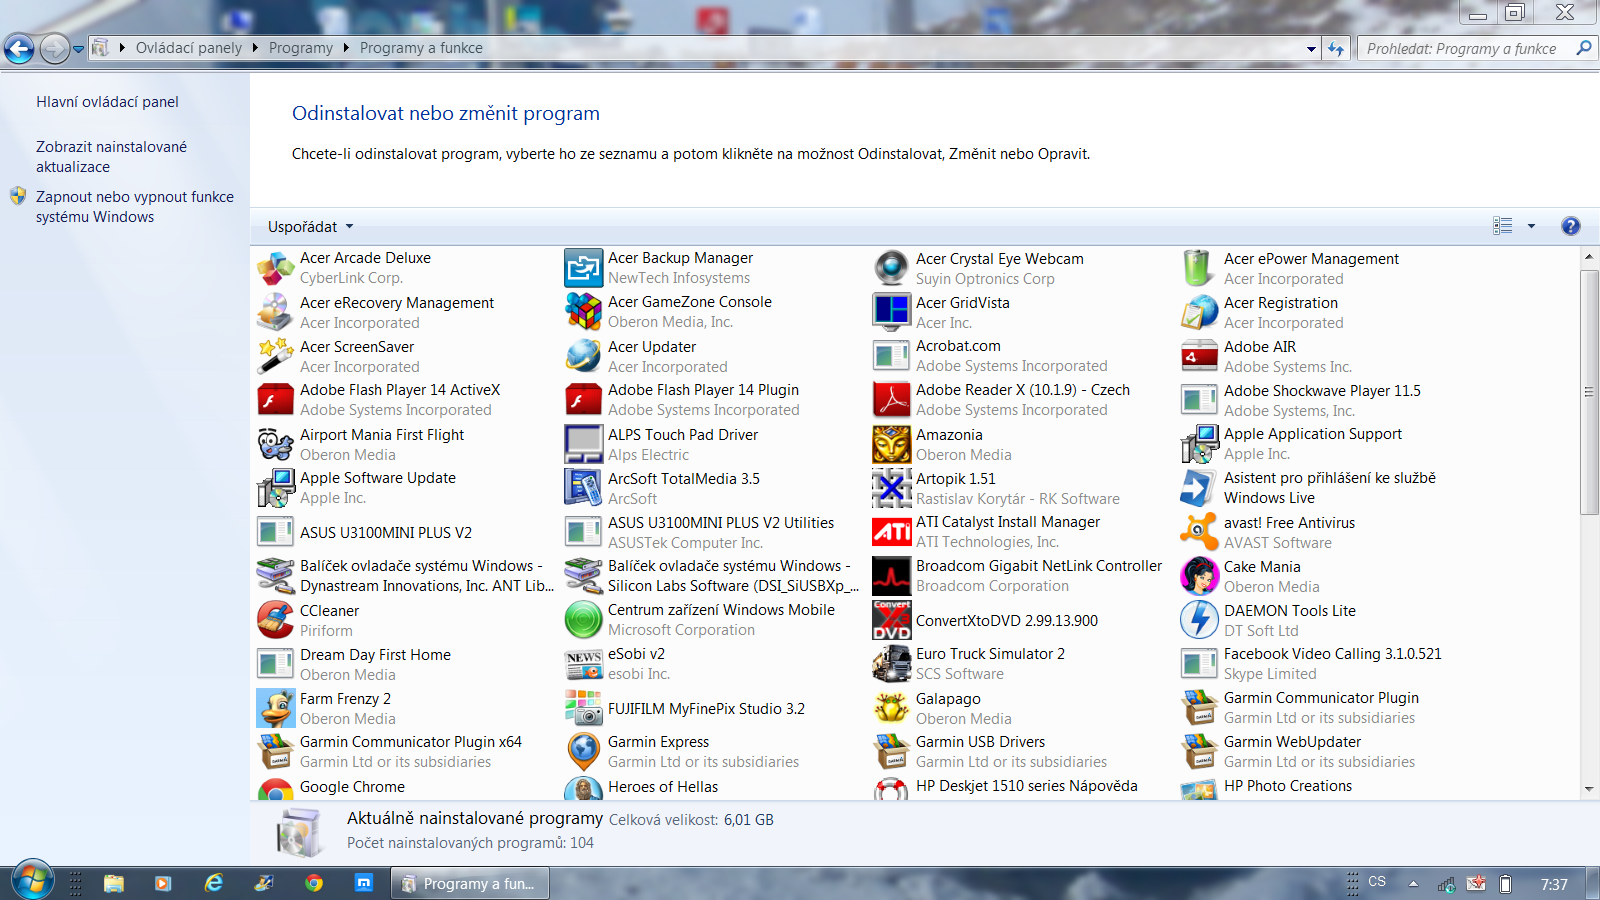
Task: Expand the arrow after Programy breadcrumb
Action: [x=346, y=48]
